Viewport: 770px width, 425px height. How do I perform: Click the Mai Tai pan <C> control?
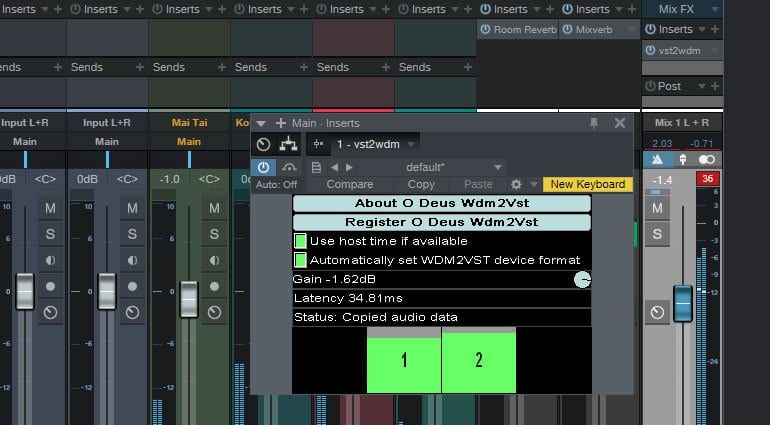(209, 179)
